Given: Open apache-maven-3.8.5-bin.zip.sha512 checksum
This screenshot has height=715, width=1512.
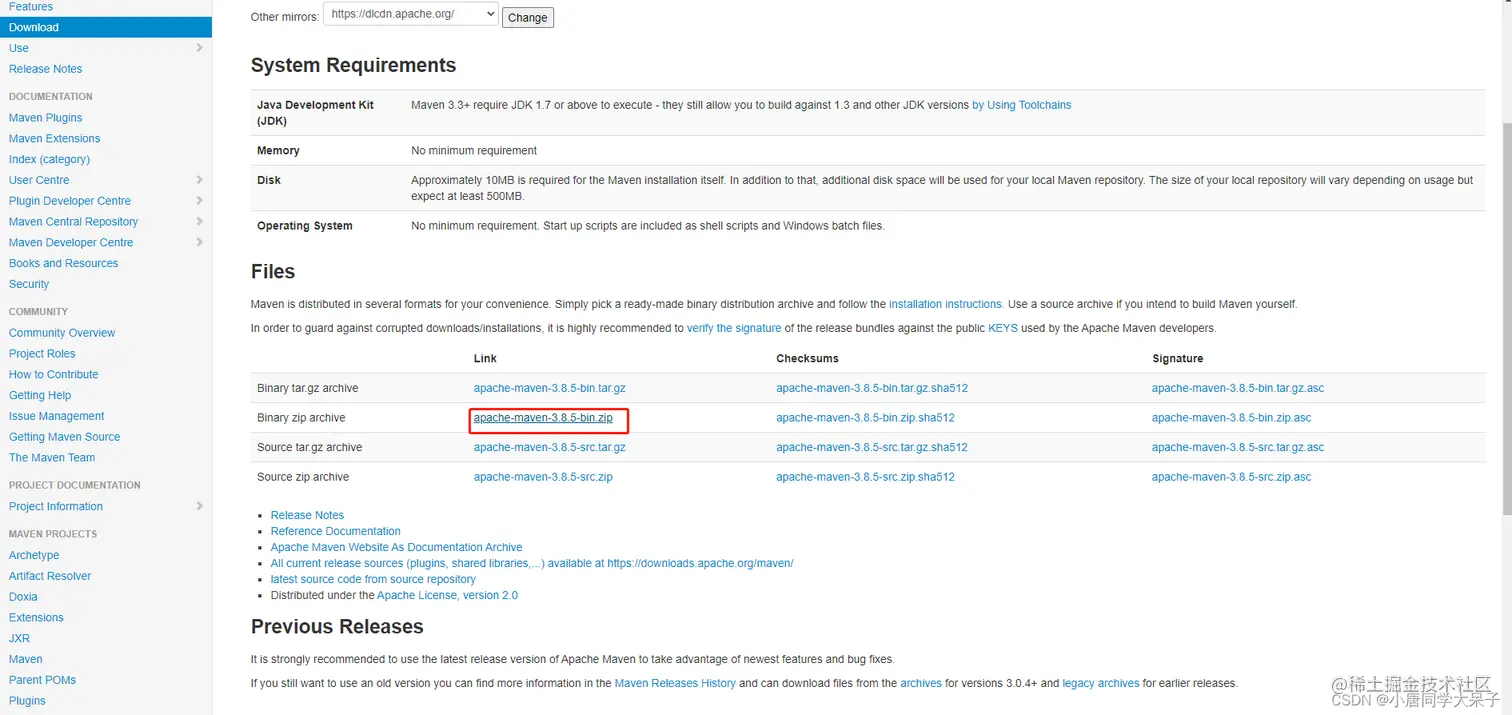Looking at the screenshot, I should click(x=865, y=418).
